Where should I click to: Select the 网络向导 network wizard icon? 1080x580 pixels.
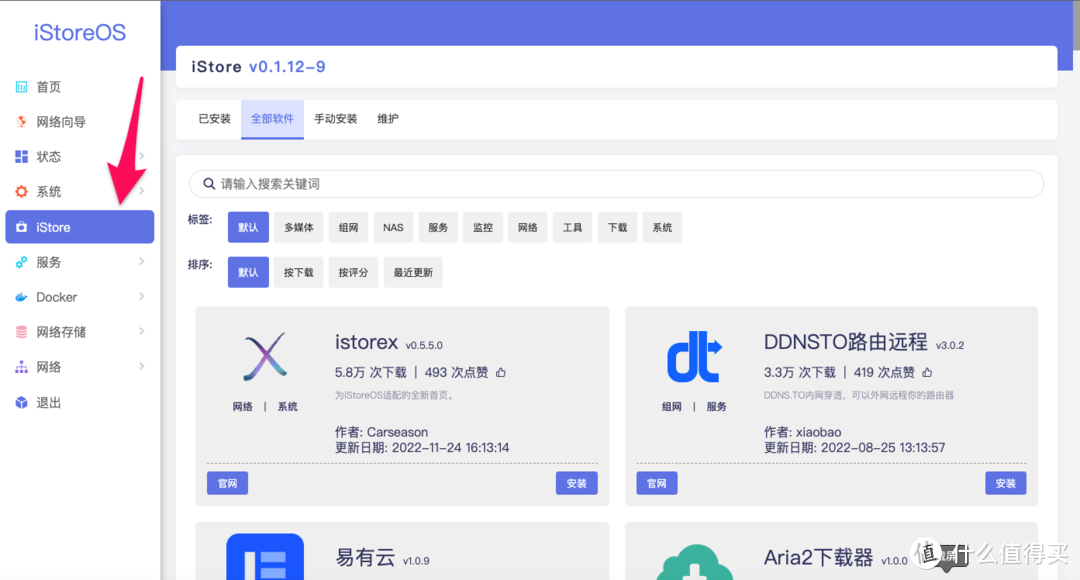click(x=23, y=121)
